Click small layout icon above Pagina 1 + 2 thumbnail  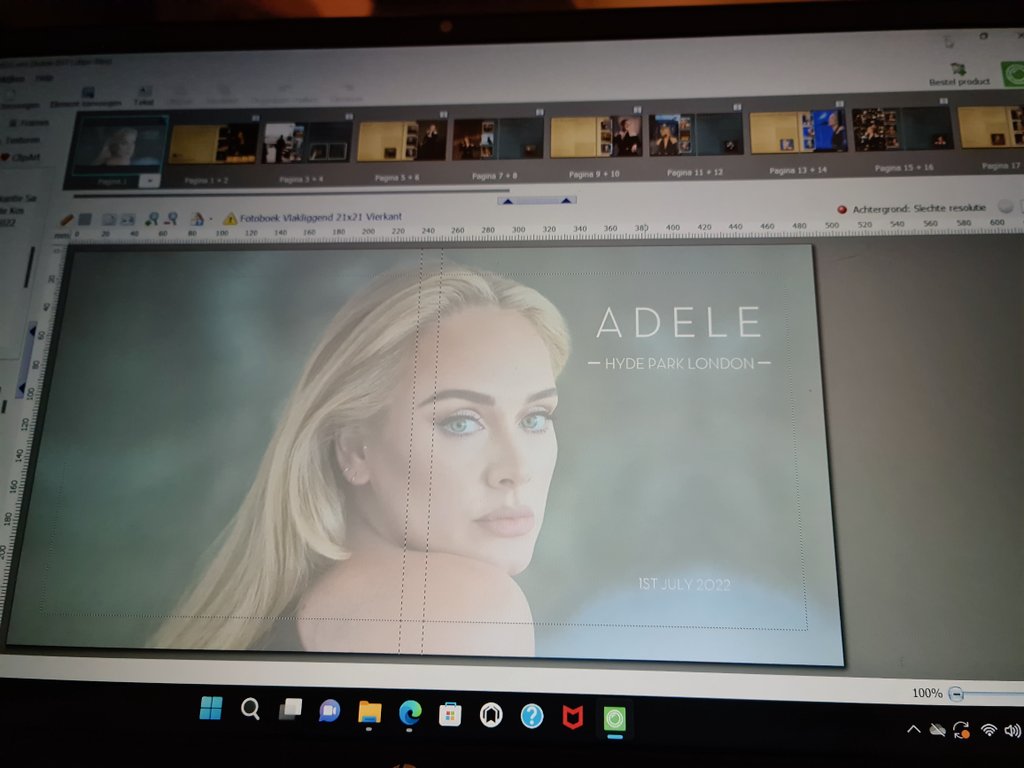coord(255,118)
